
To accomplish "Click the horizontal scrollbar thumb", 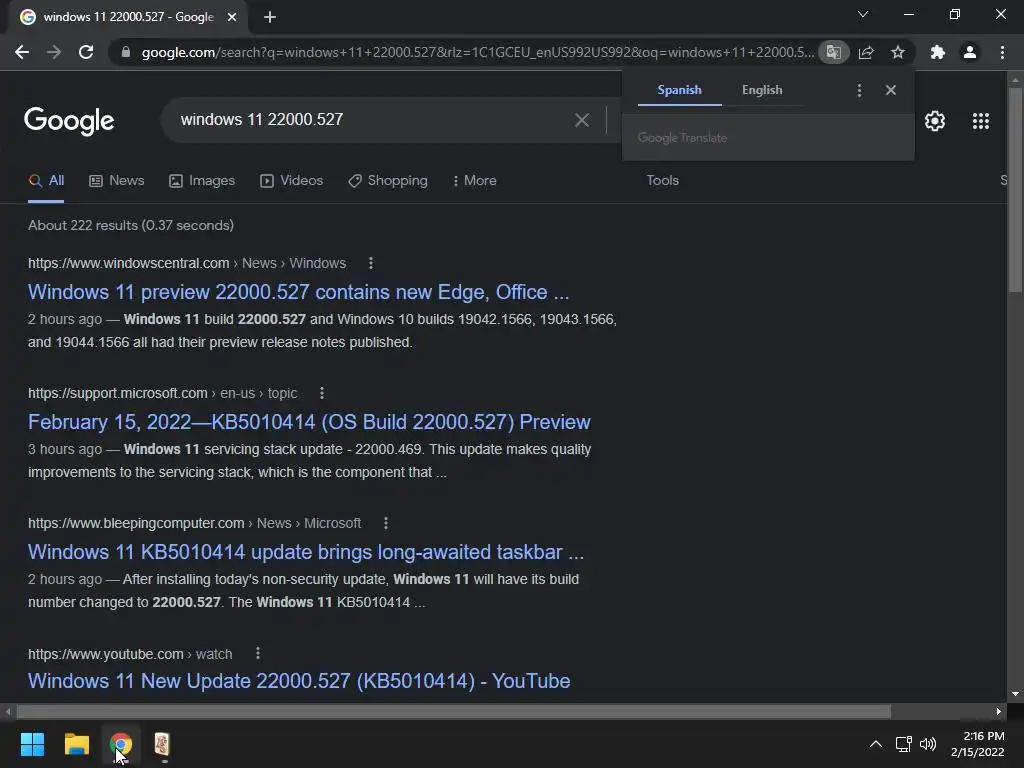I will pyautogui.click(x=454, y=711).
